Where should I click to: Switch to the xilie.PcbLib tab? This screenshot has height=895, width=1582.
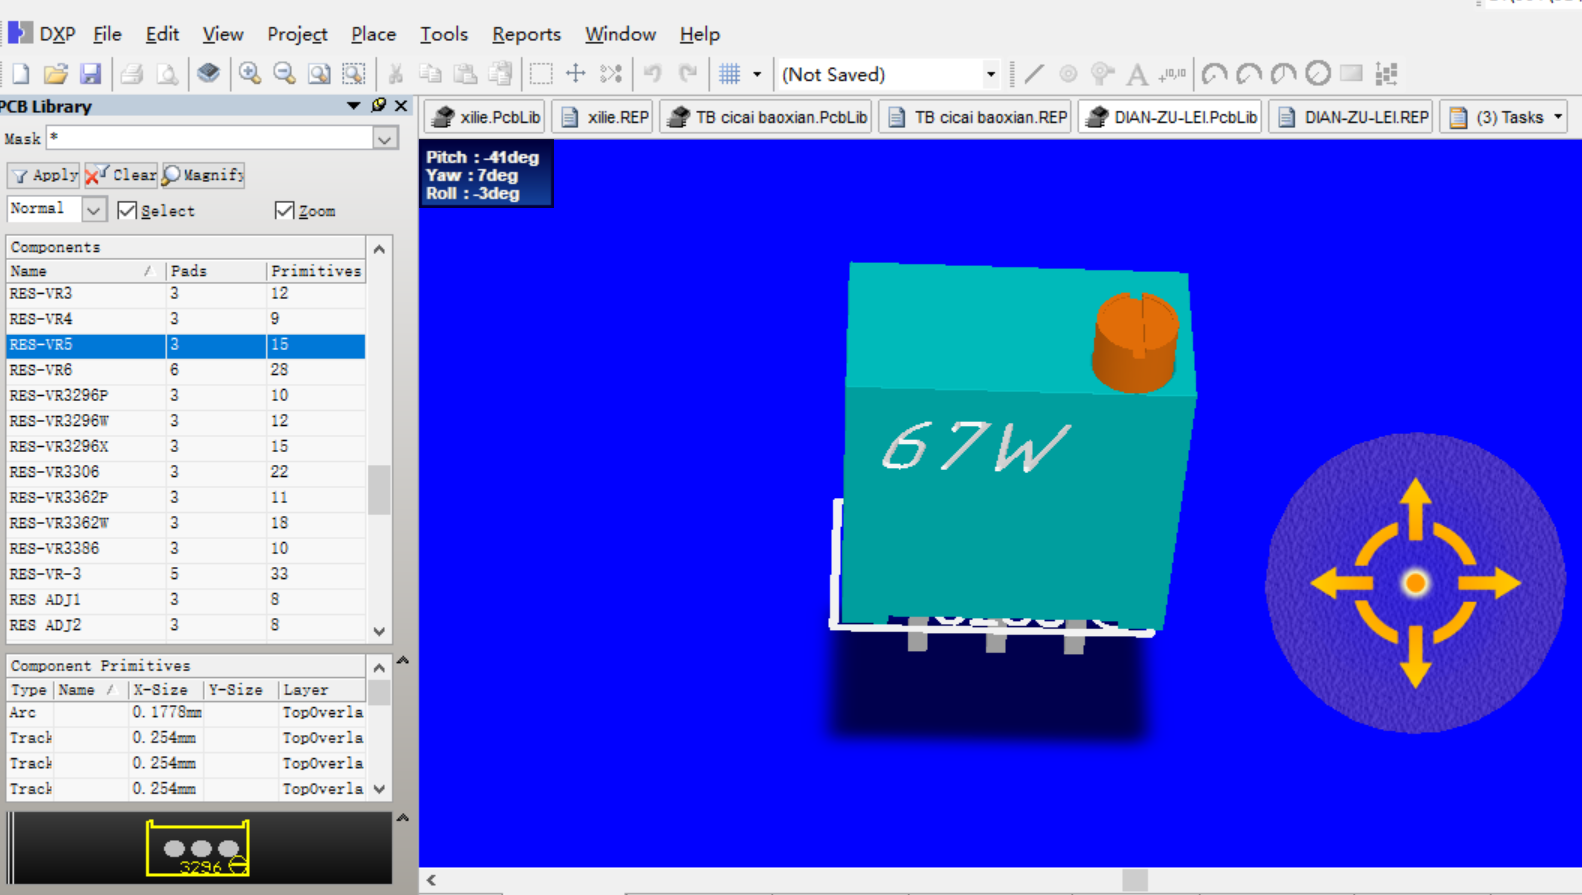pos(485,117)
